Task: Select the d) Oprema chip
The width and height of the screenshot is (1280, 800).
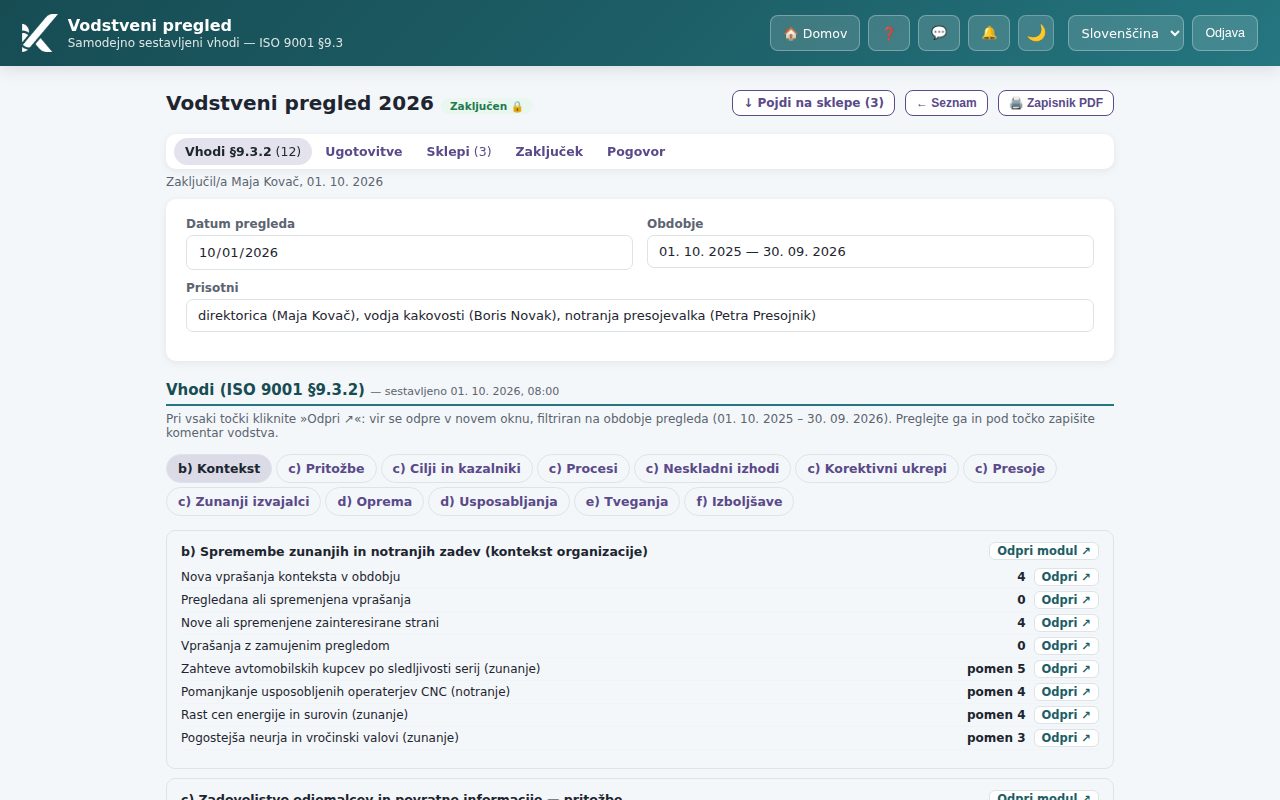Action: [x=375, y=502]
